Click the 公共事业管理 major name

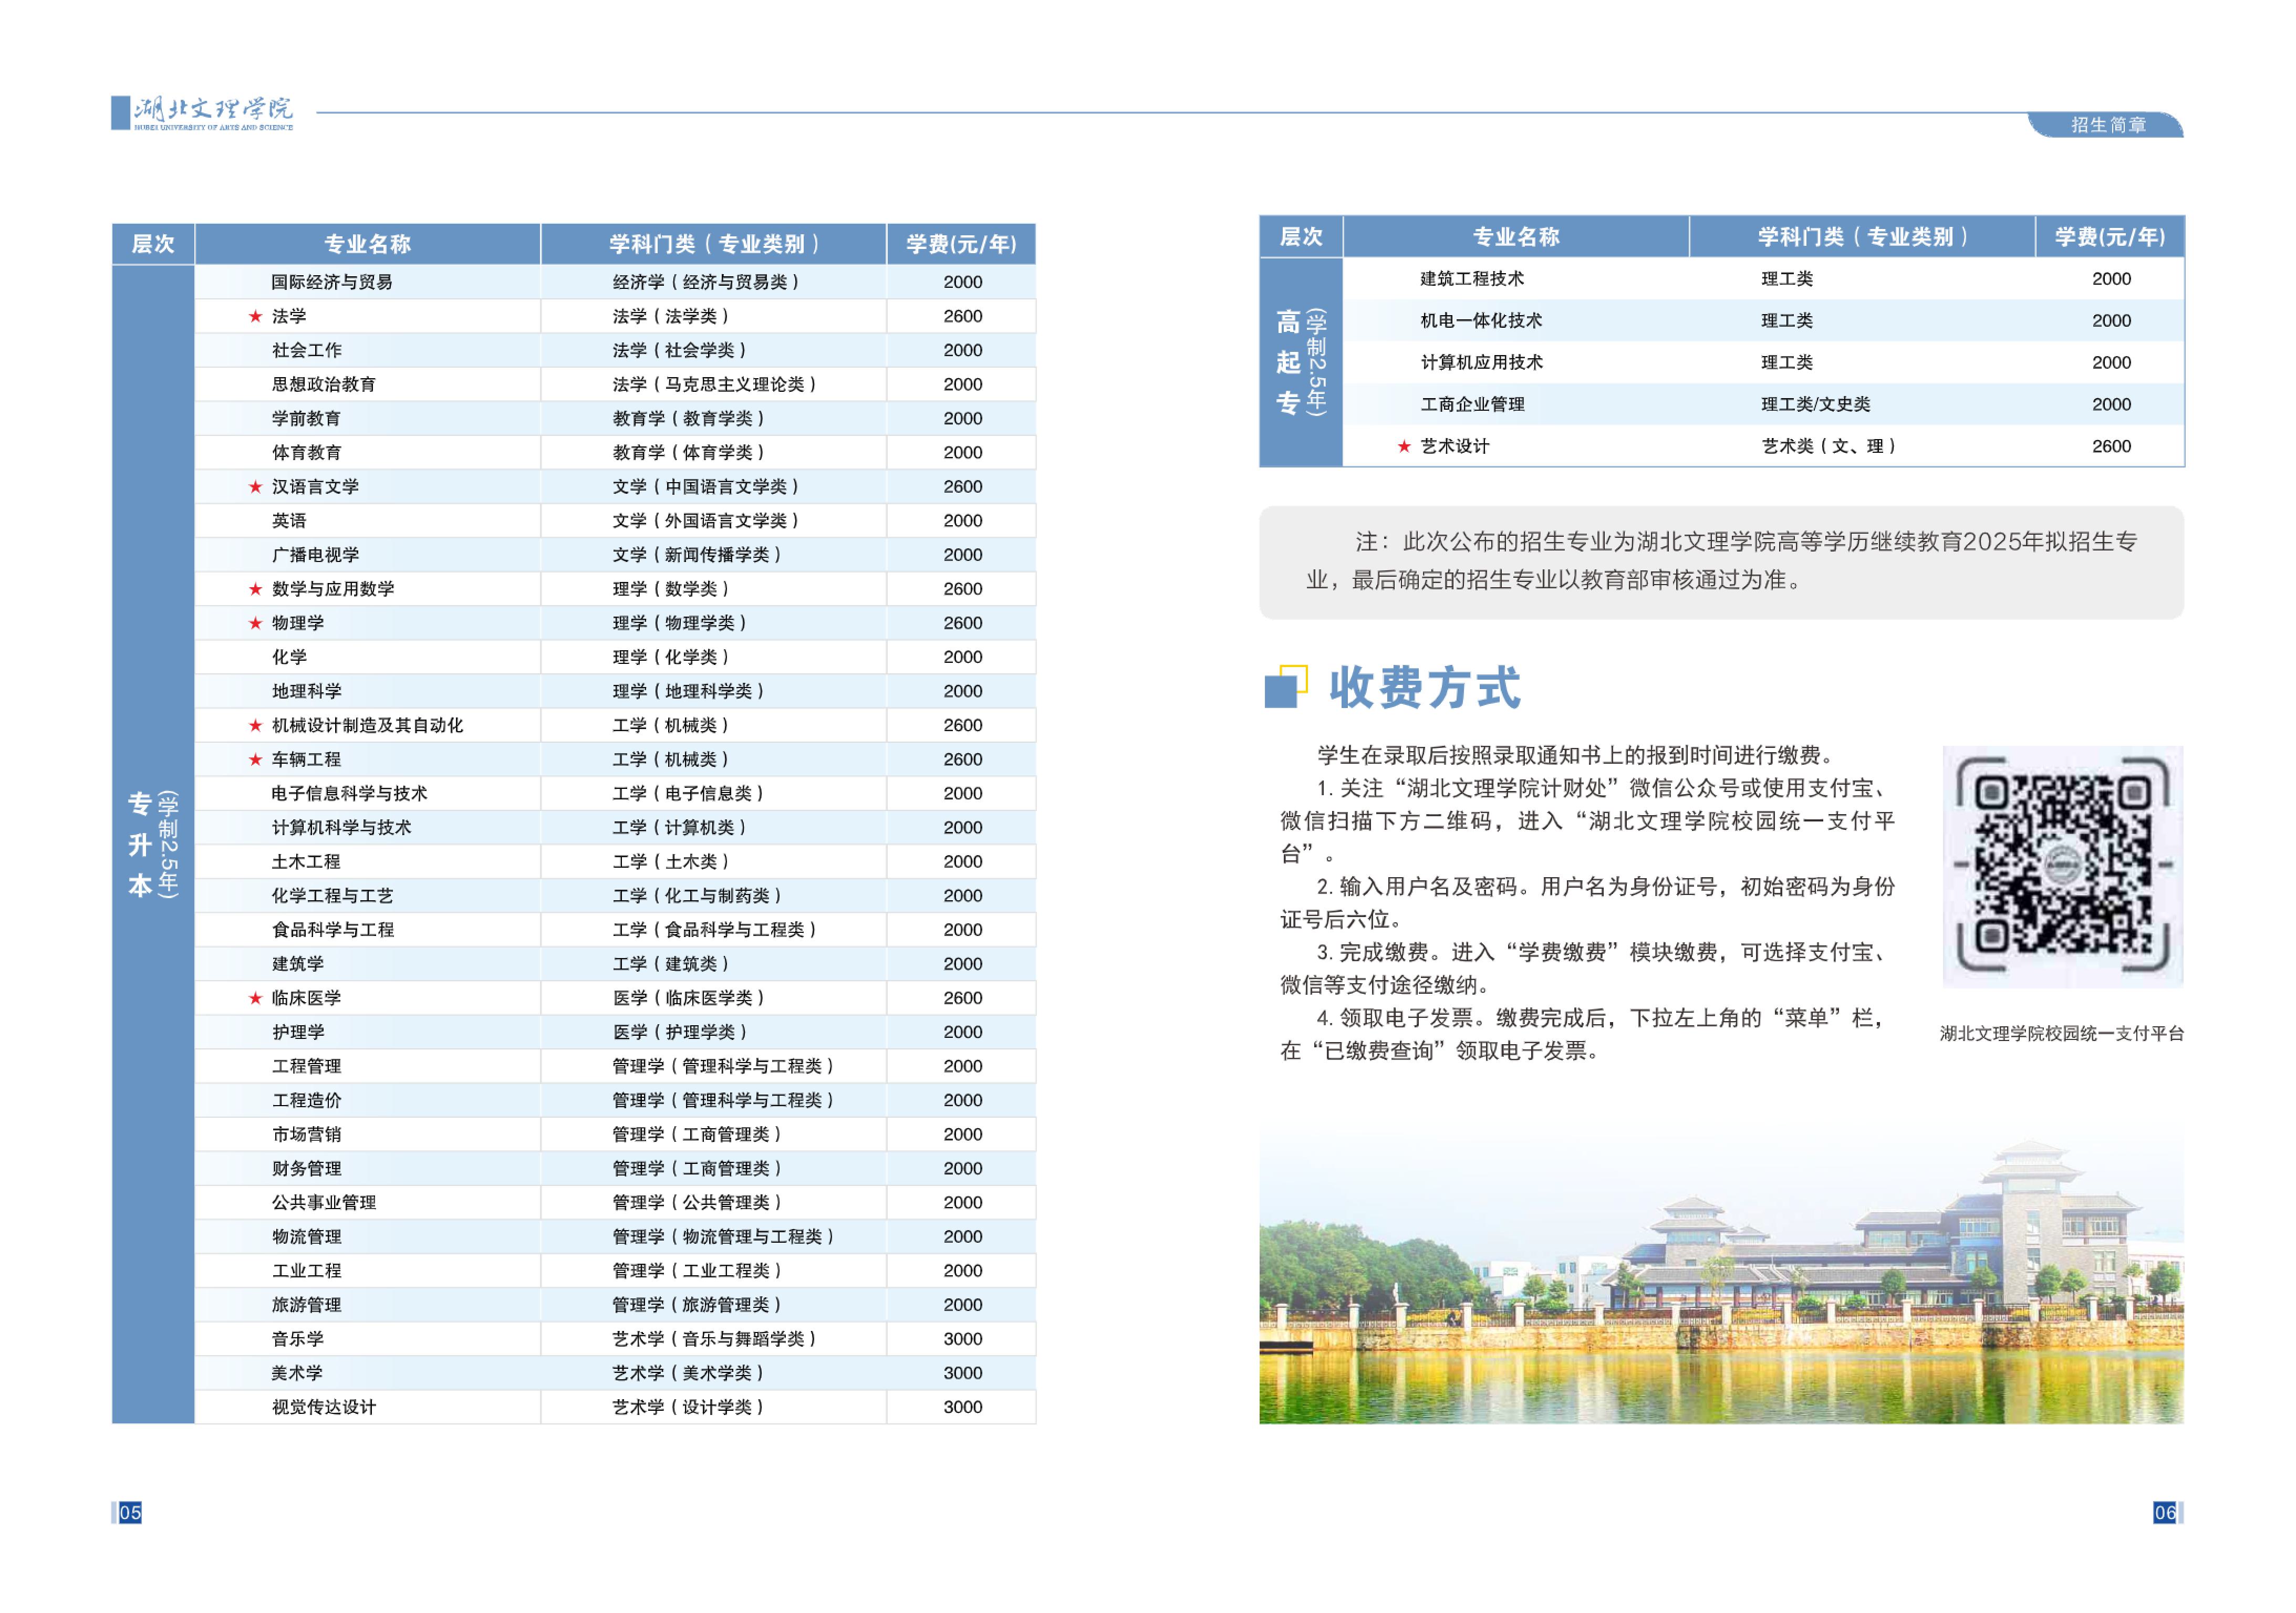tap(324, 1202)
